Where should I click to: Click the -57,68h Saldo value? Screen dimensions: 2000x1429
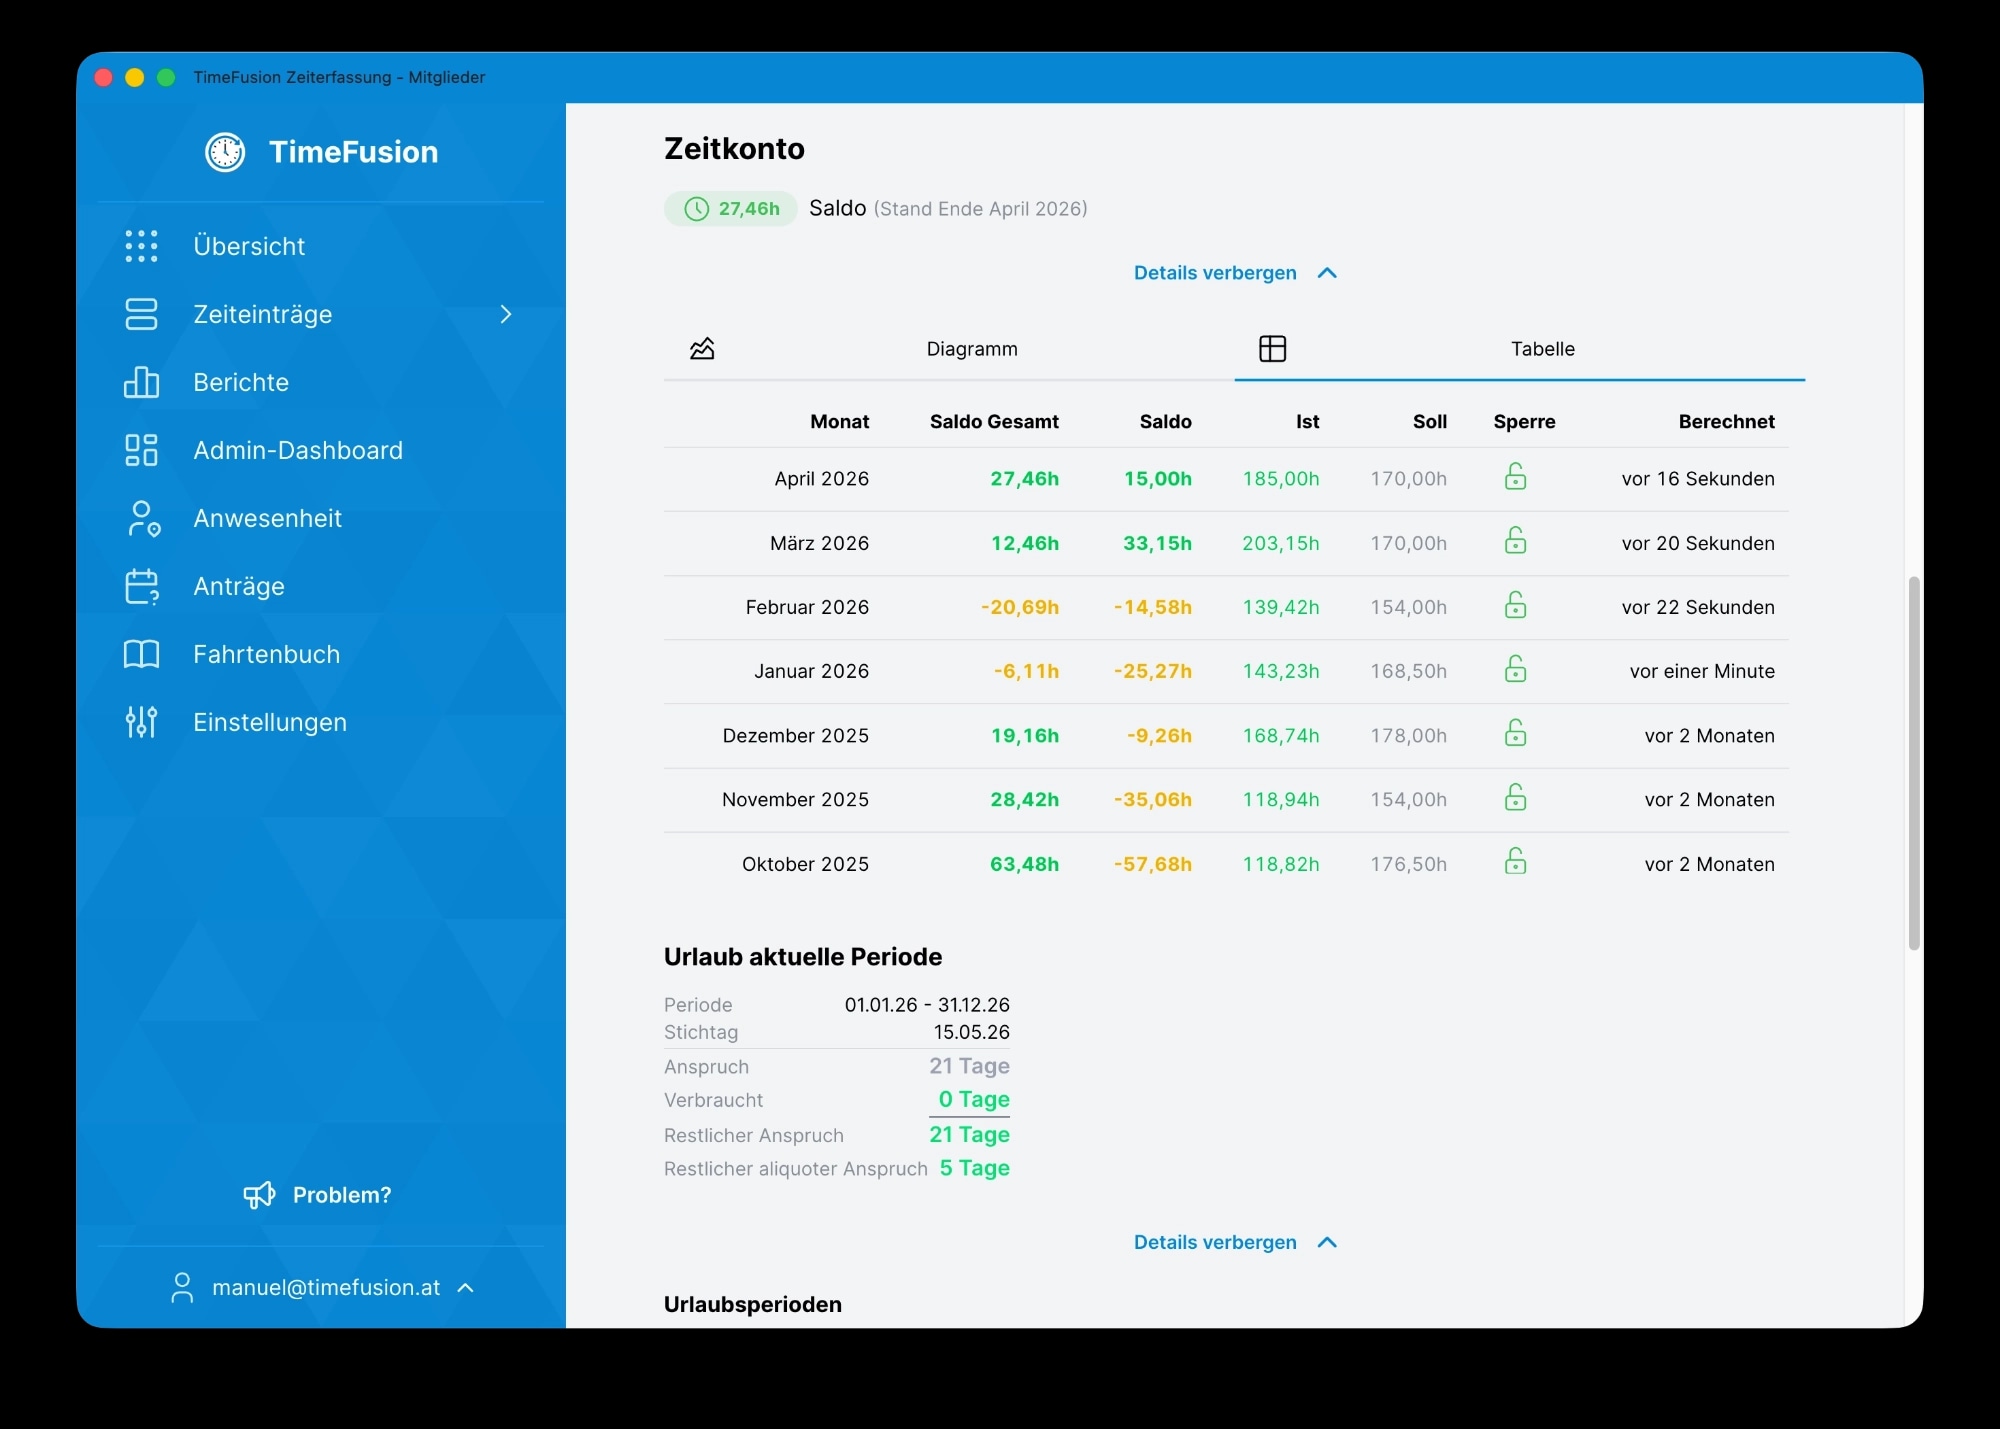(1153, 864)
